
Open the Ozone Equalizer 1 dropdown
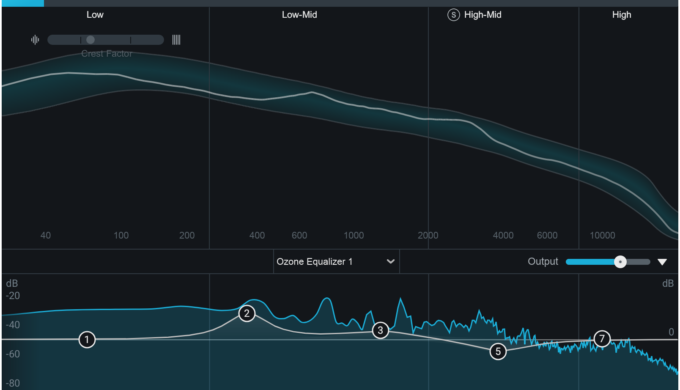pos(336,262)
